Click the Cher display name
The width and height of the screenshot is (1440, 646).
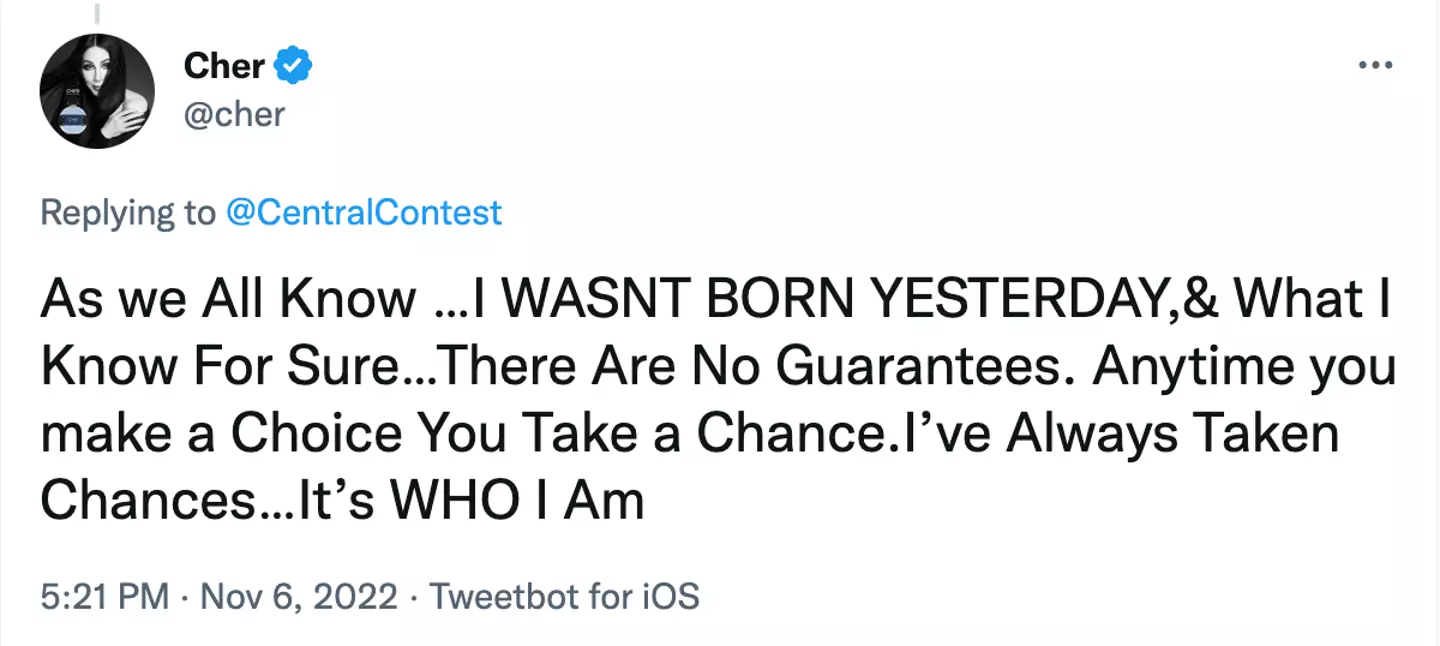224,66
